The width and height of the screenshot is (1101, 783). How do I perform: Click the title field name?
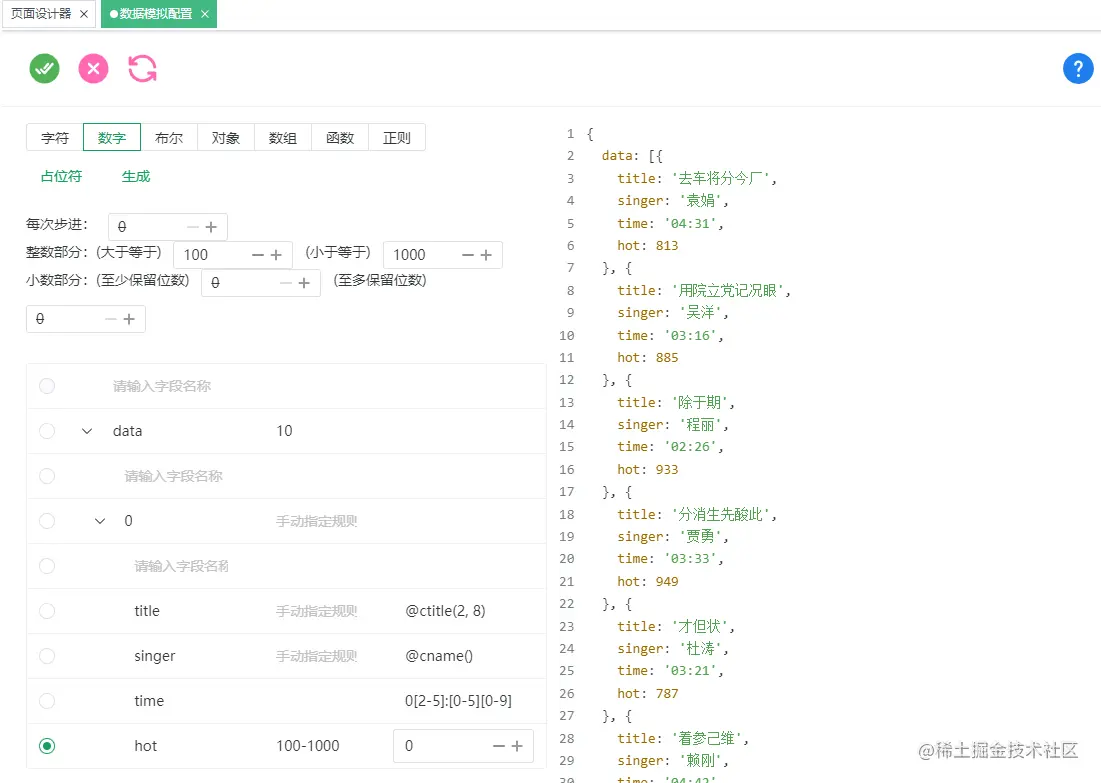[147, 610]
